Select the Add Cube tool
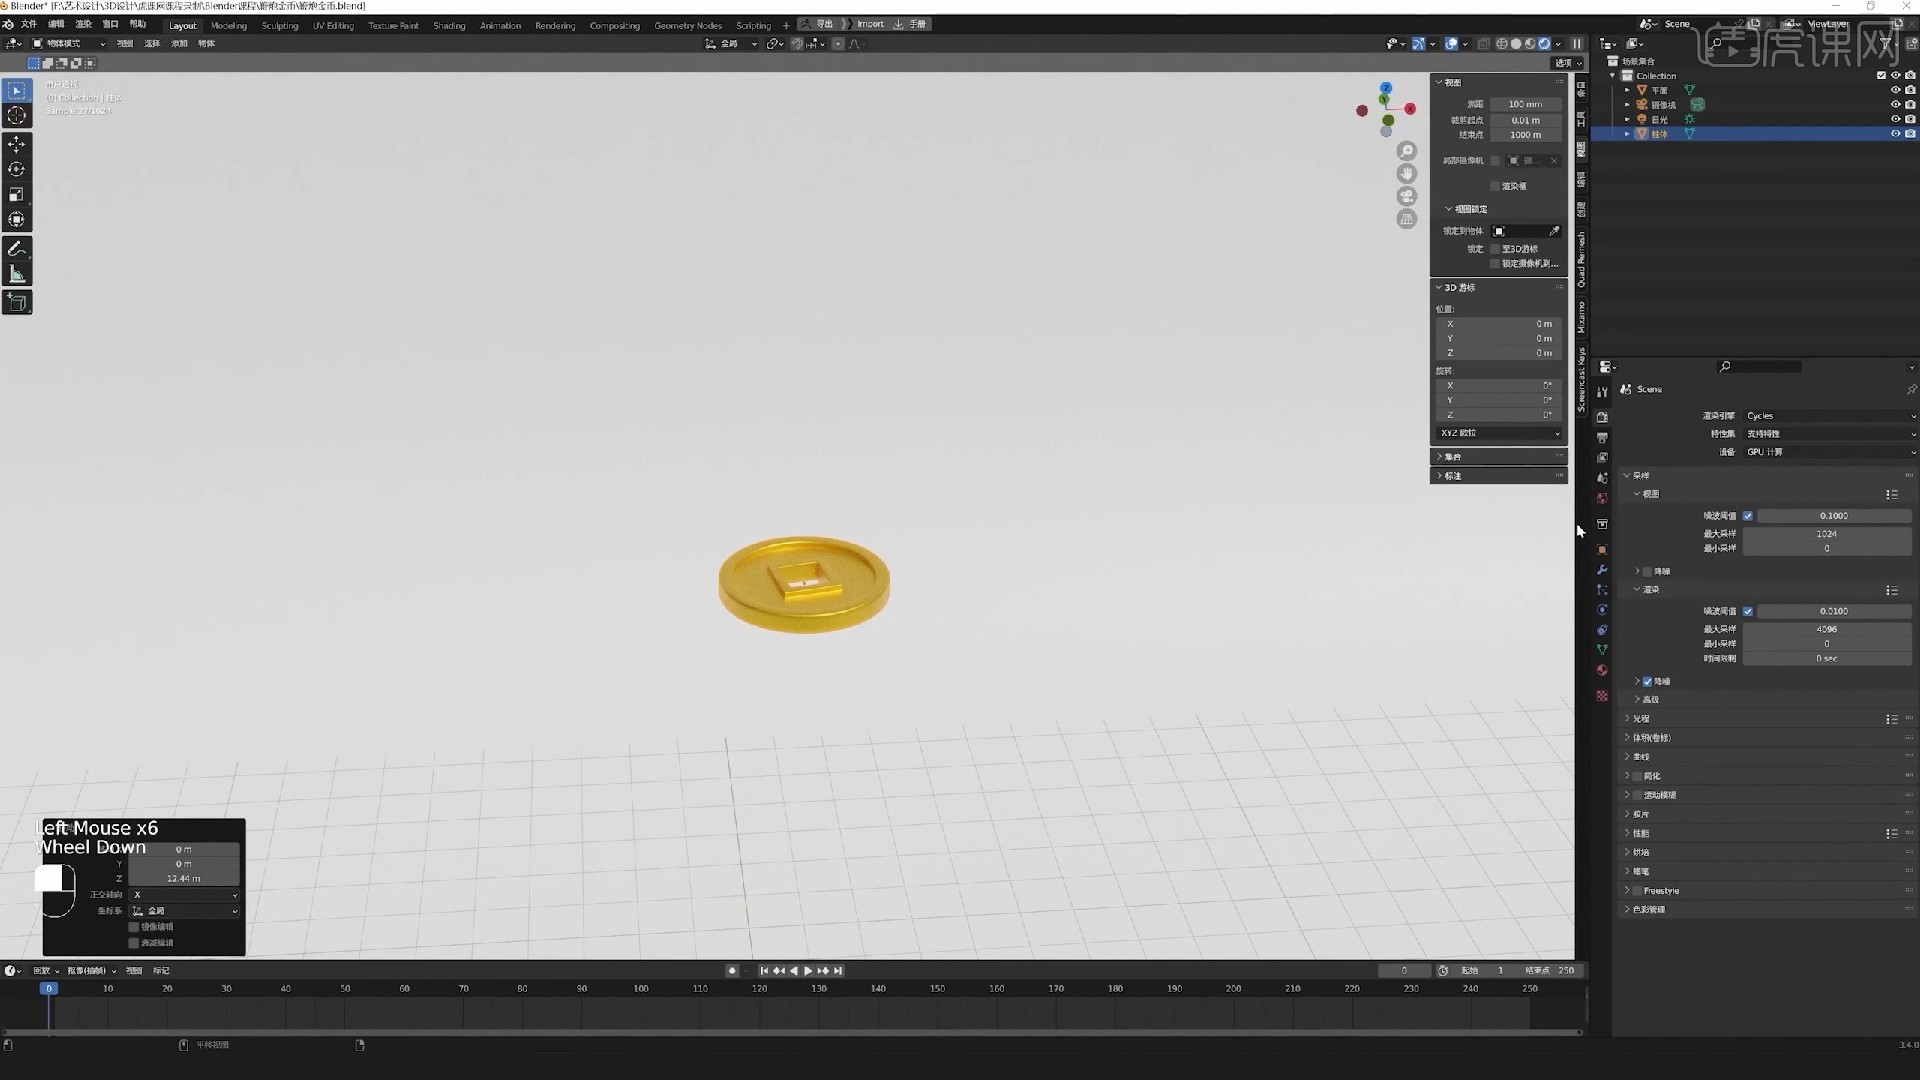 (17, 302)
